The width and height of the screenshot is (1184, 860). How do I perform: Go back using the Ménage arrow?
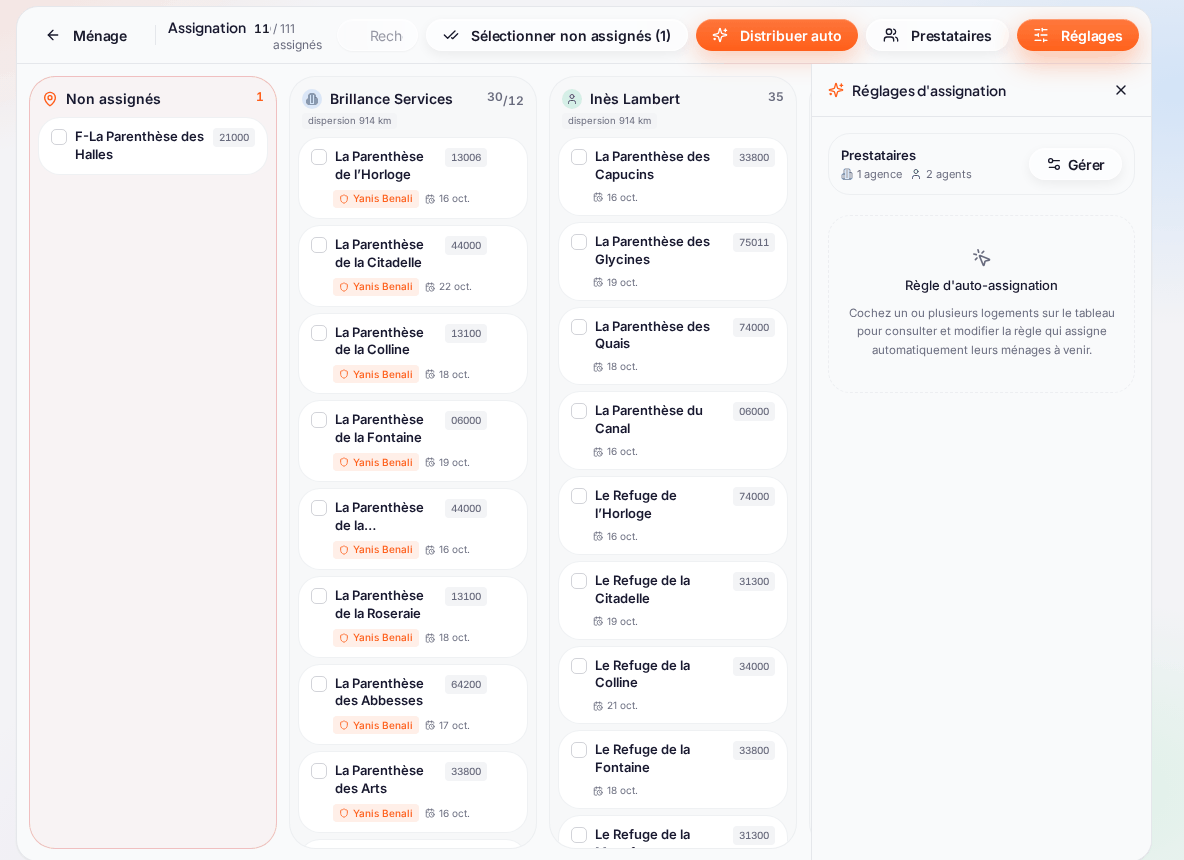(x=52, y=35)
